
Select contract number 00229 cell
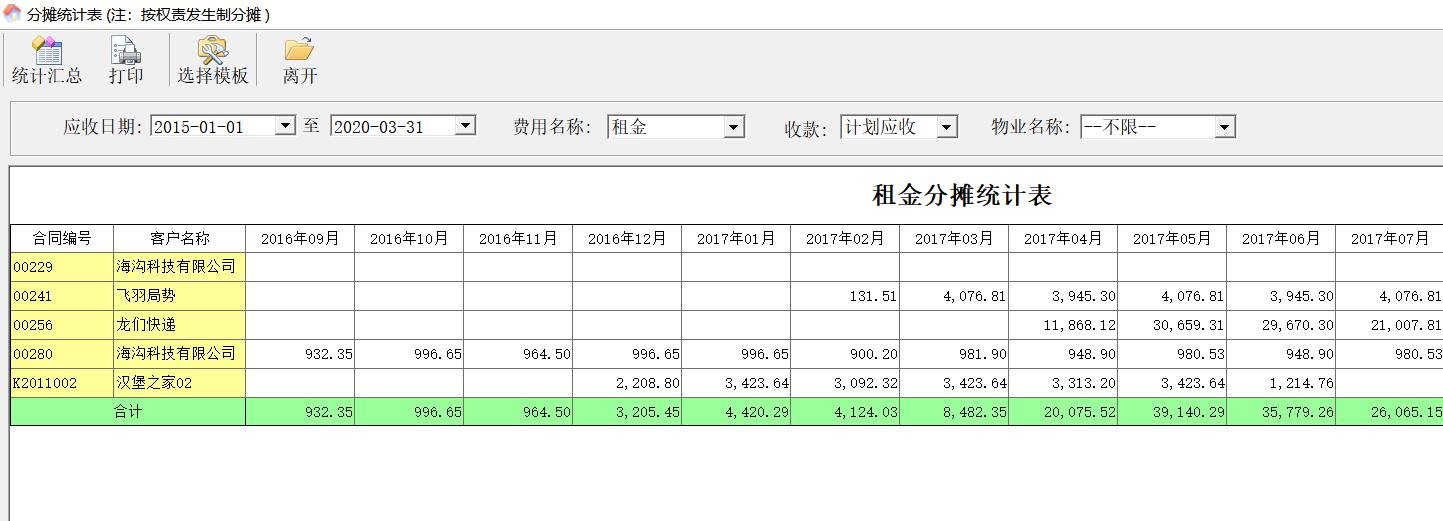point(62,267)
